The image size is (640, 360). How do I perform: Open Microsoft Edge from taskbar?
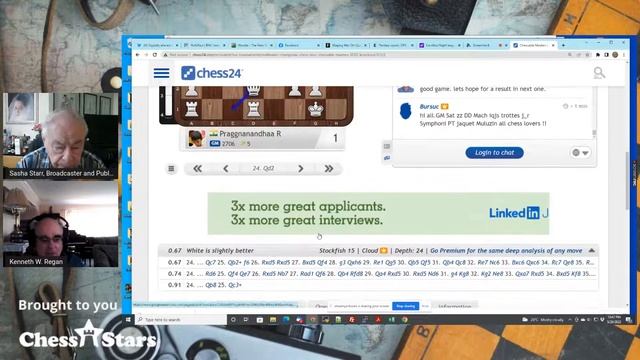pos(286,320)
